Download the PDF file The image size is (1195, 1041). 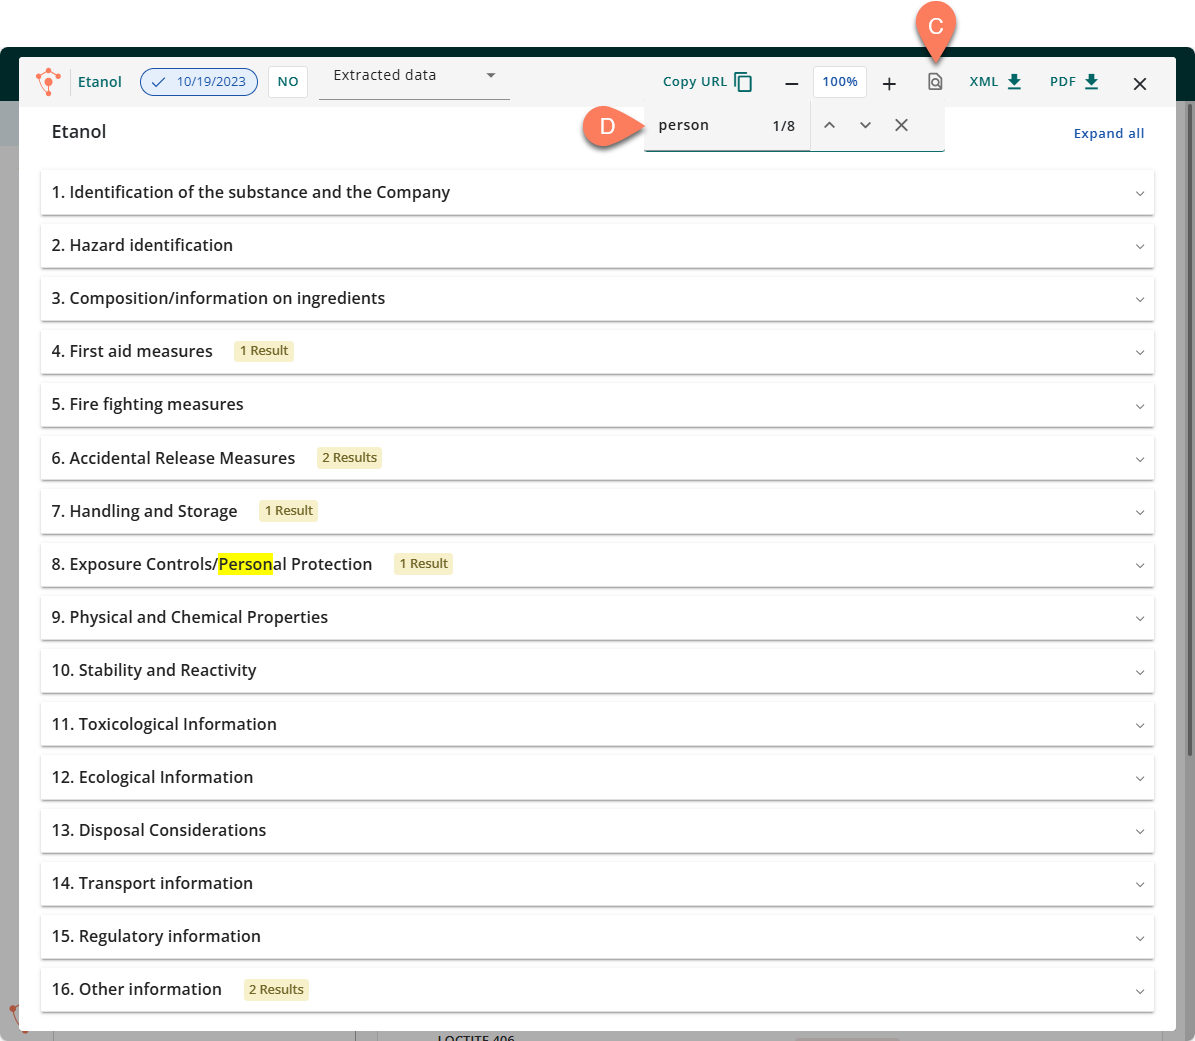pyautogui.click(x=1074, y=82)
